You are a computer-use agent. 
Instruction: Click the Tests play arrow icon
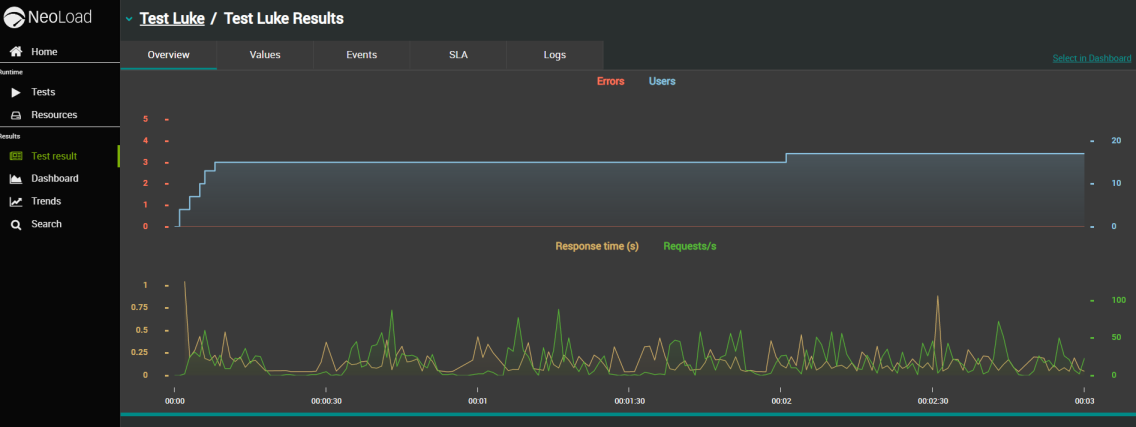[16, 92]
